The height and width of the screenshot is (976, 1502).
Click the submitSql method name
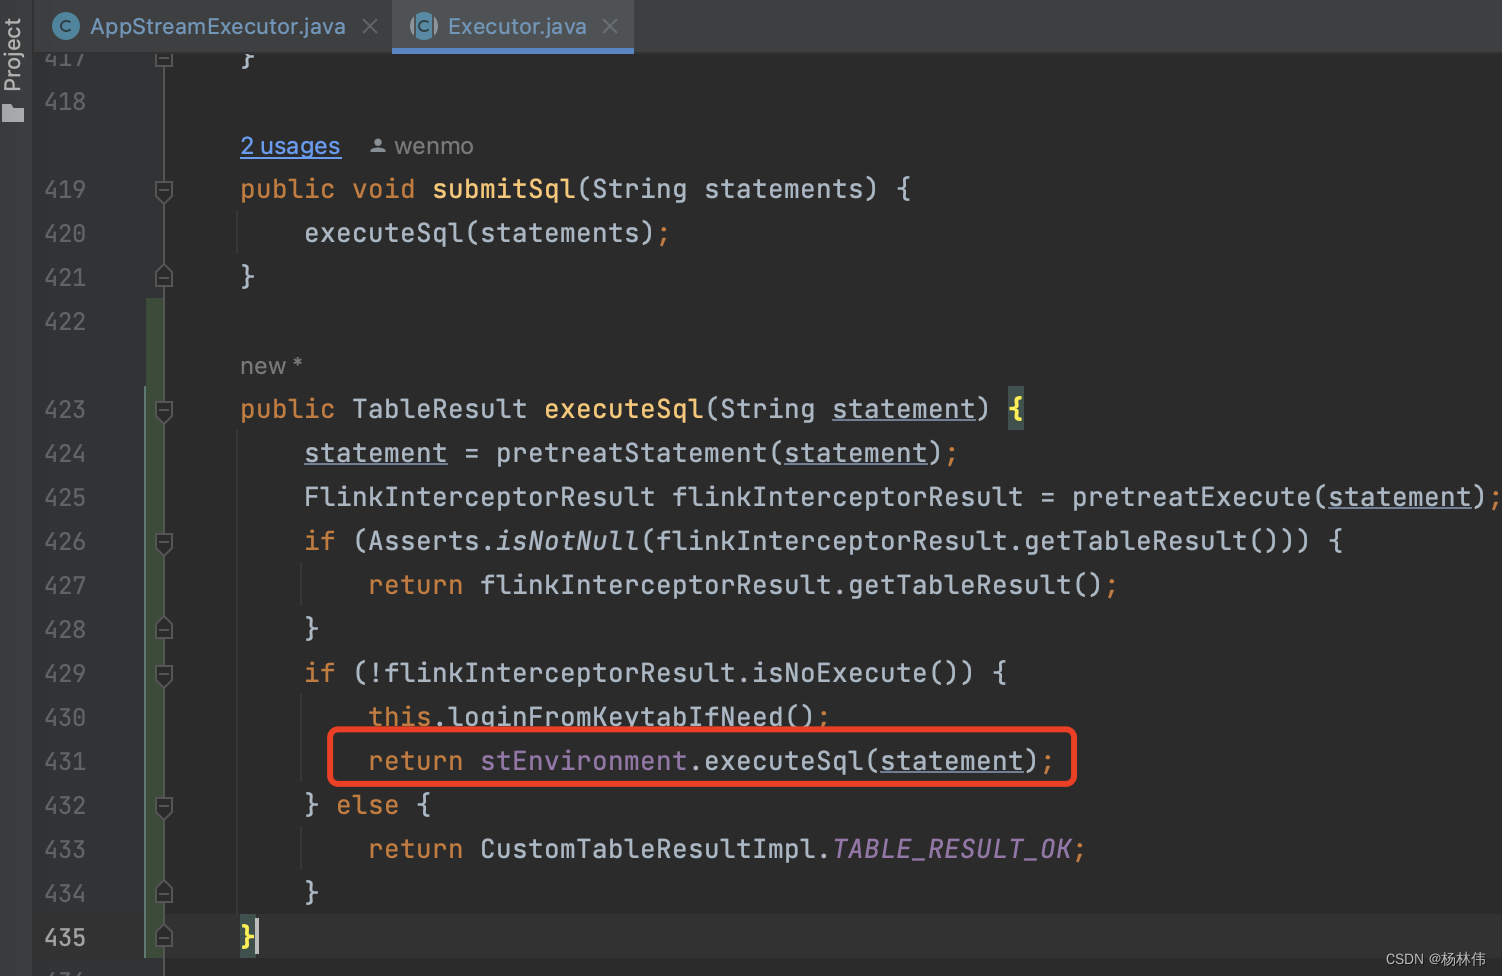(x=504, y=189)
